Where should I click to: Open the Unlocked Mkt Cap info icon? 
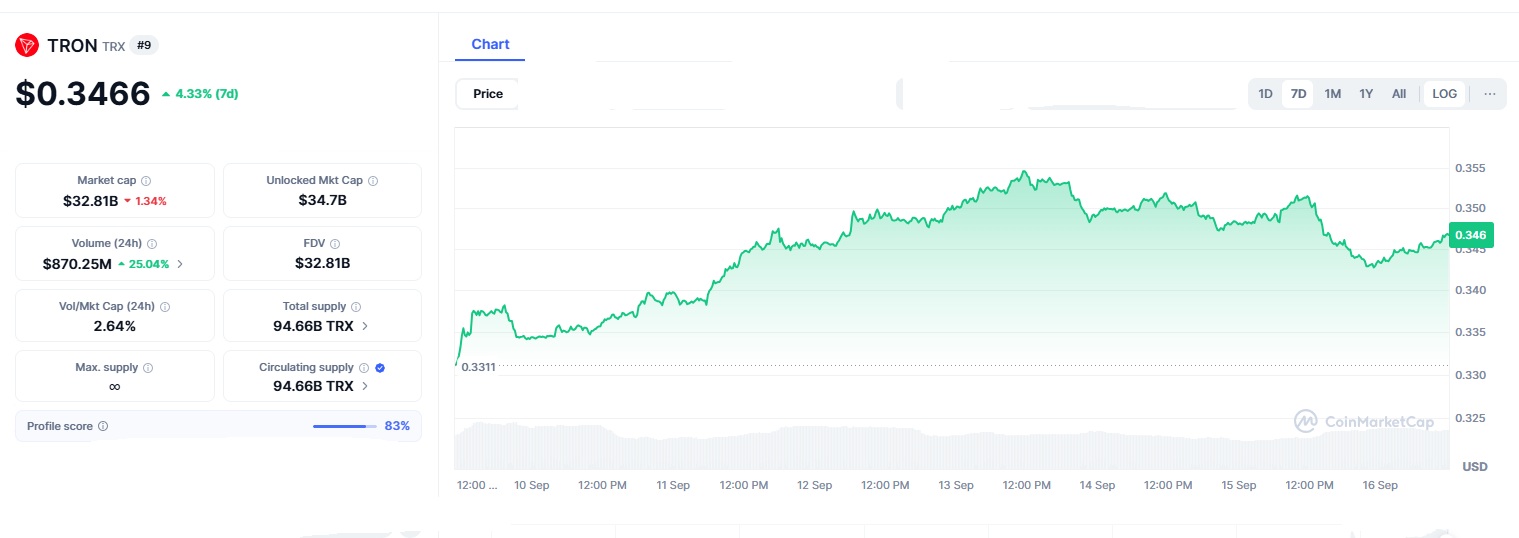click(x=373, y=181)
